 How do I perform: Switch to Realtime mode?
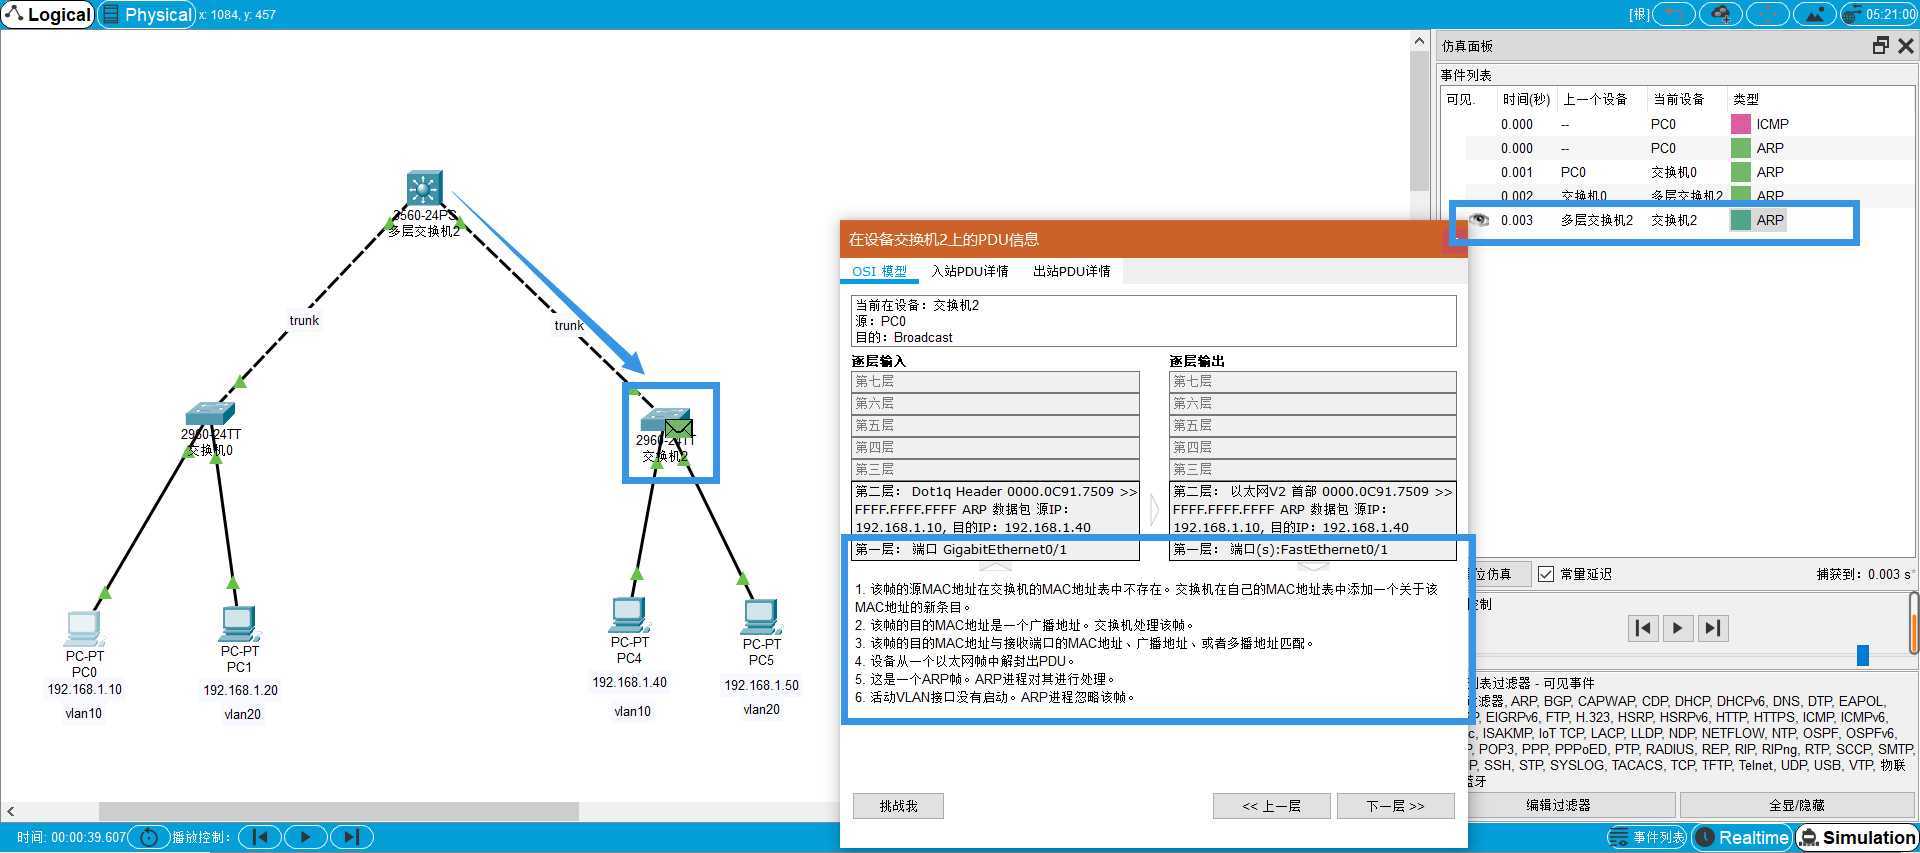[x=1742, y=837]
